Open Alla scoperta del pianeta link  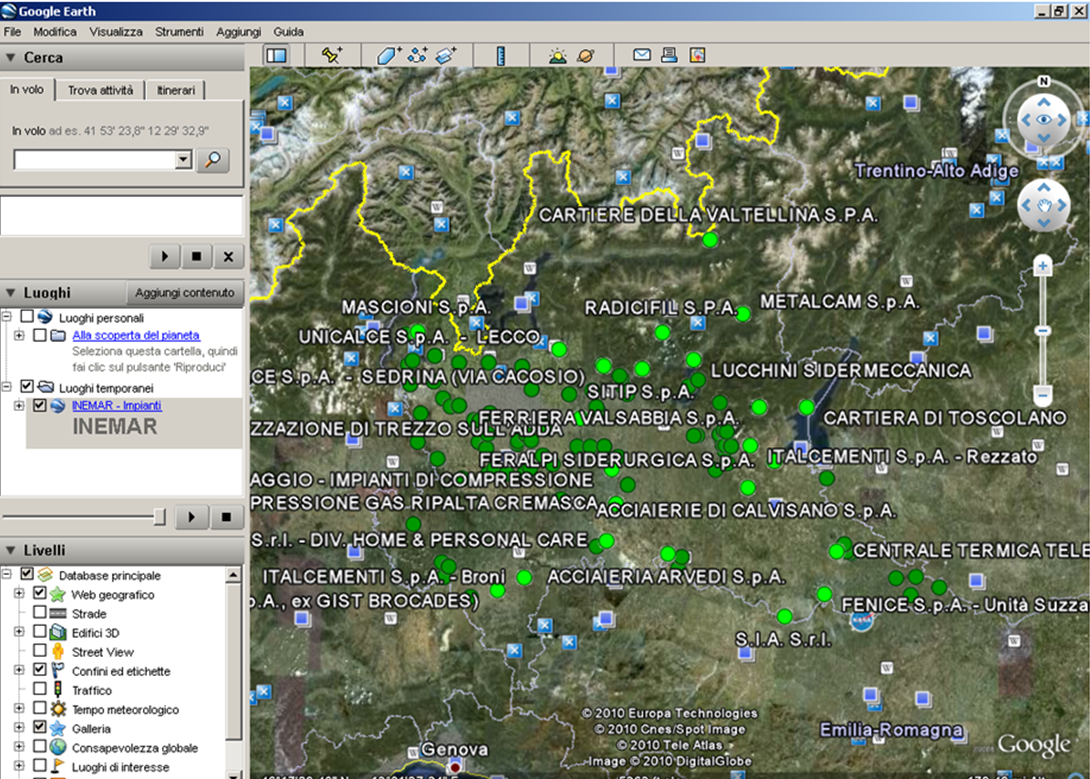136,335
